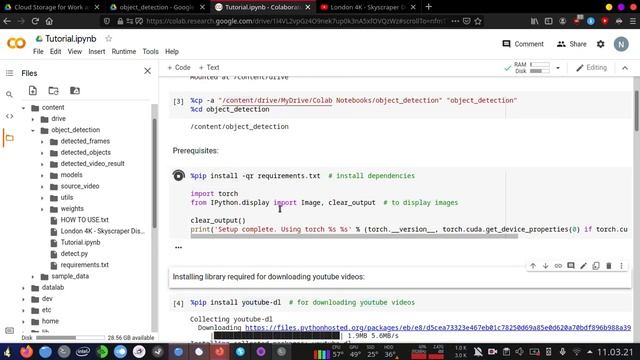Open the View menu
Viewport: 640px width, 360px height.
[75, 51]
